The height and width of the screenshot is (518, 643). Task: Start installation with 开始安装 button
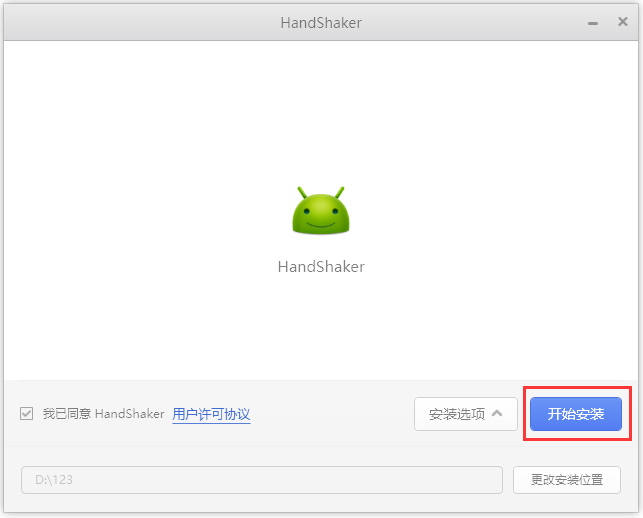[x=576, y=414]
